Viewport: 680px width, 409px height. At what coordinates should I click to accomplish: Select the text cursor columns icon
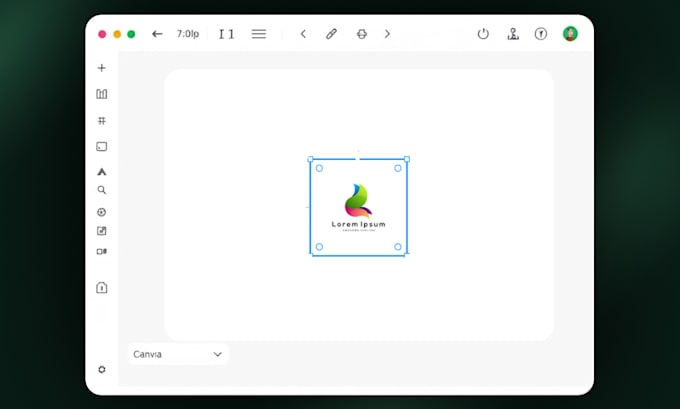pos(226,34)
